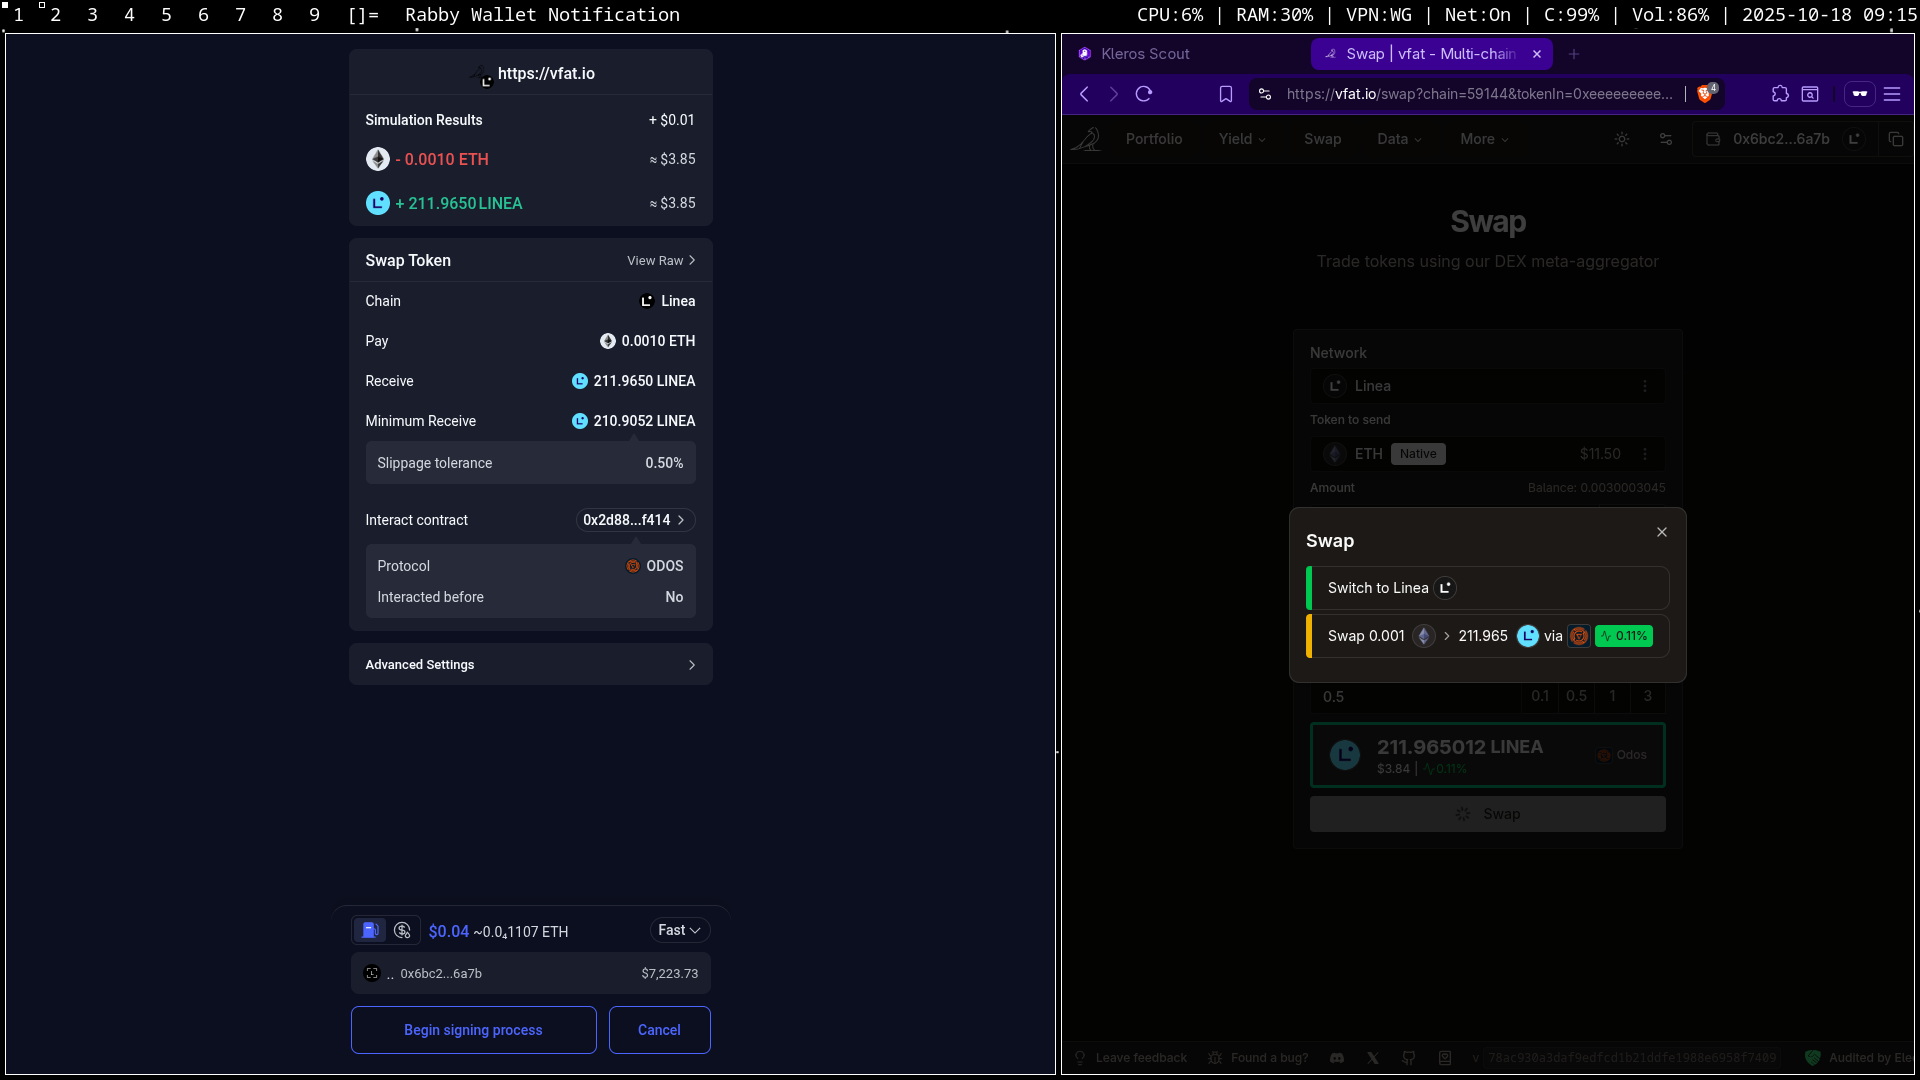Screen dimensions: 1920x1080
Task: Toggle vfat light/dark theme sun icon
Action: [x=1622, y=139]
